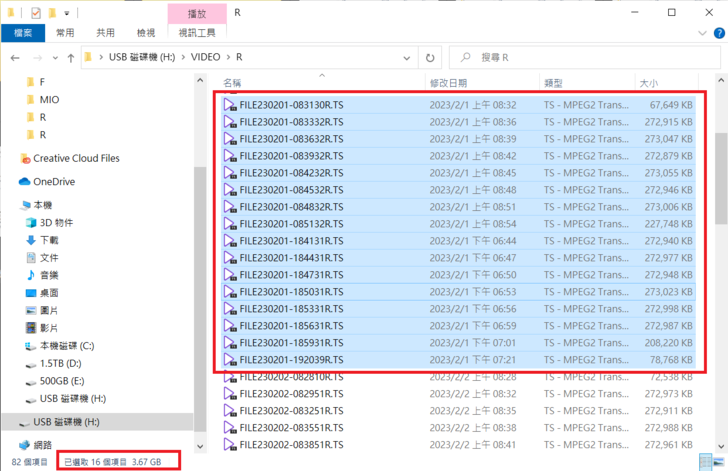
Task: Switch to details view layout icon
Action: 705,462
